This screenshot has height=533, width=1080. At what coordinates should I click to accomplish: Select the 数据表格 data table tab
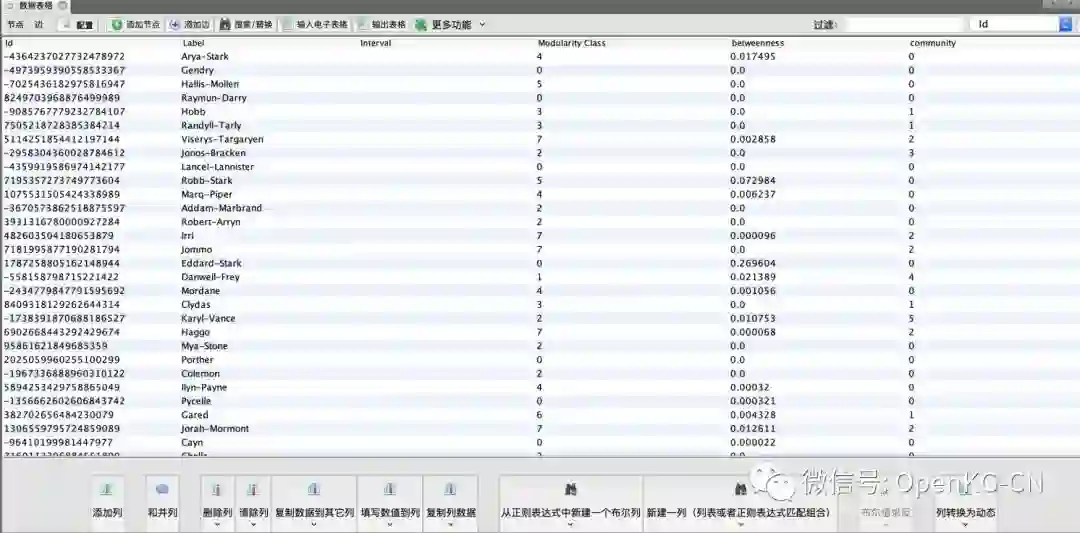pos(35,5)
